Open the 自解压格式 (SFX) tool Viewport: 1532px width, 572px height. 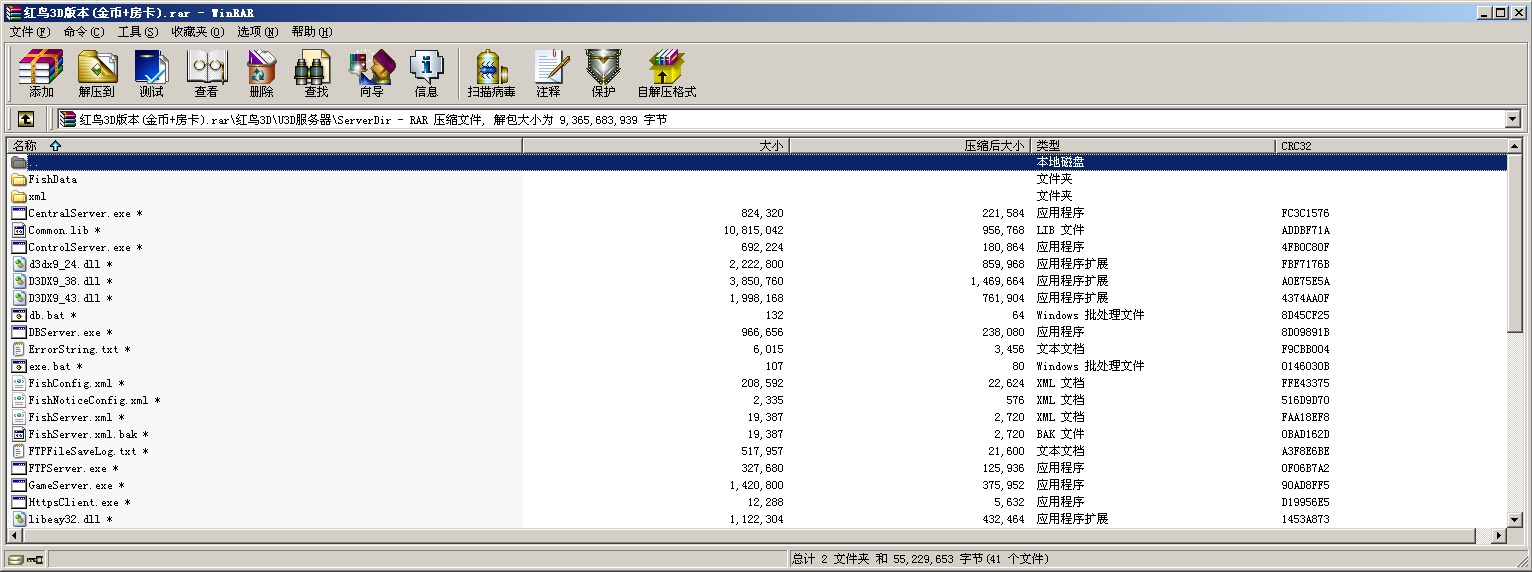click(666, 73)
